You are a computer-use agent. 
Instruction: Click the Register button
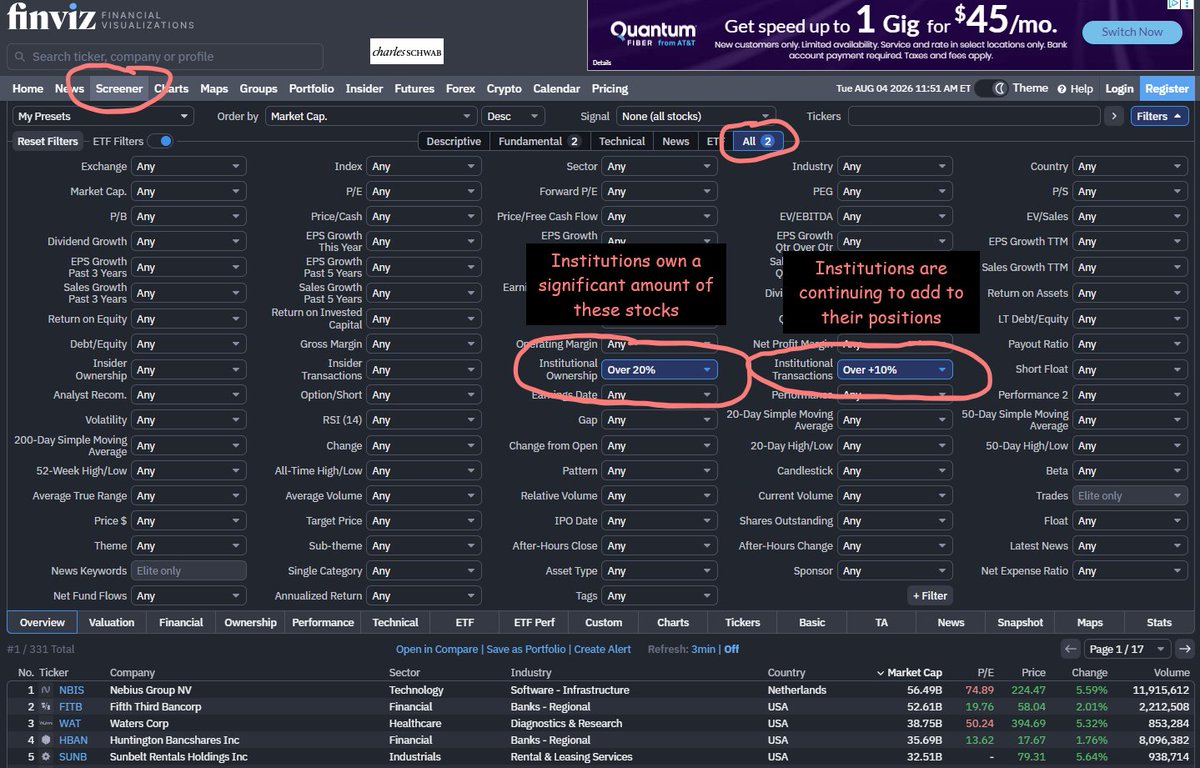tap(1167, 89)
